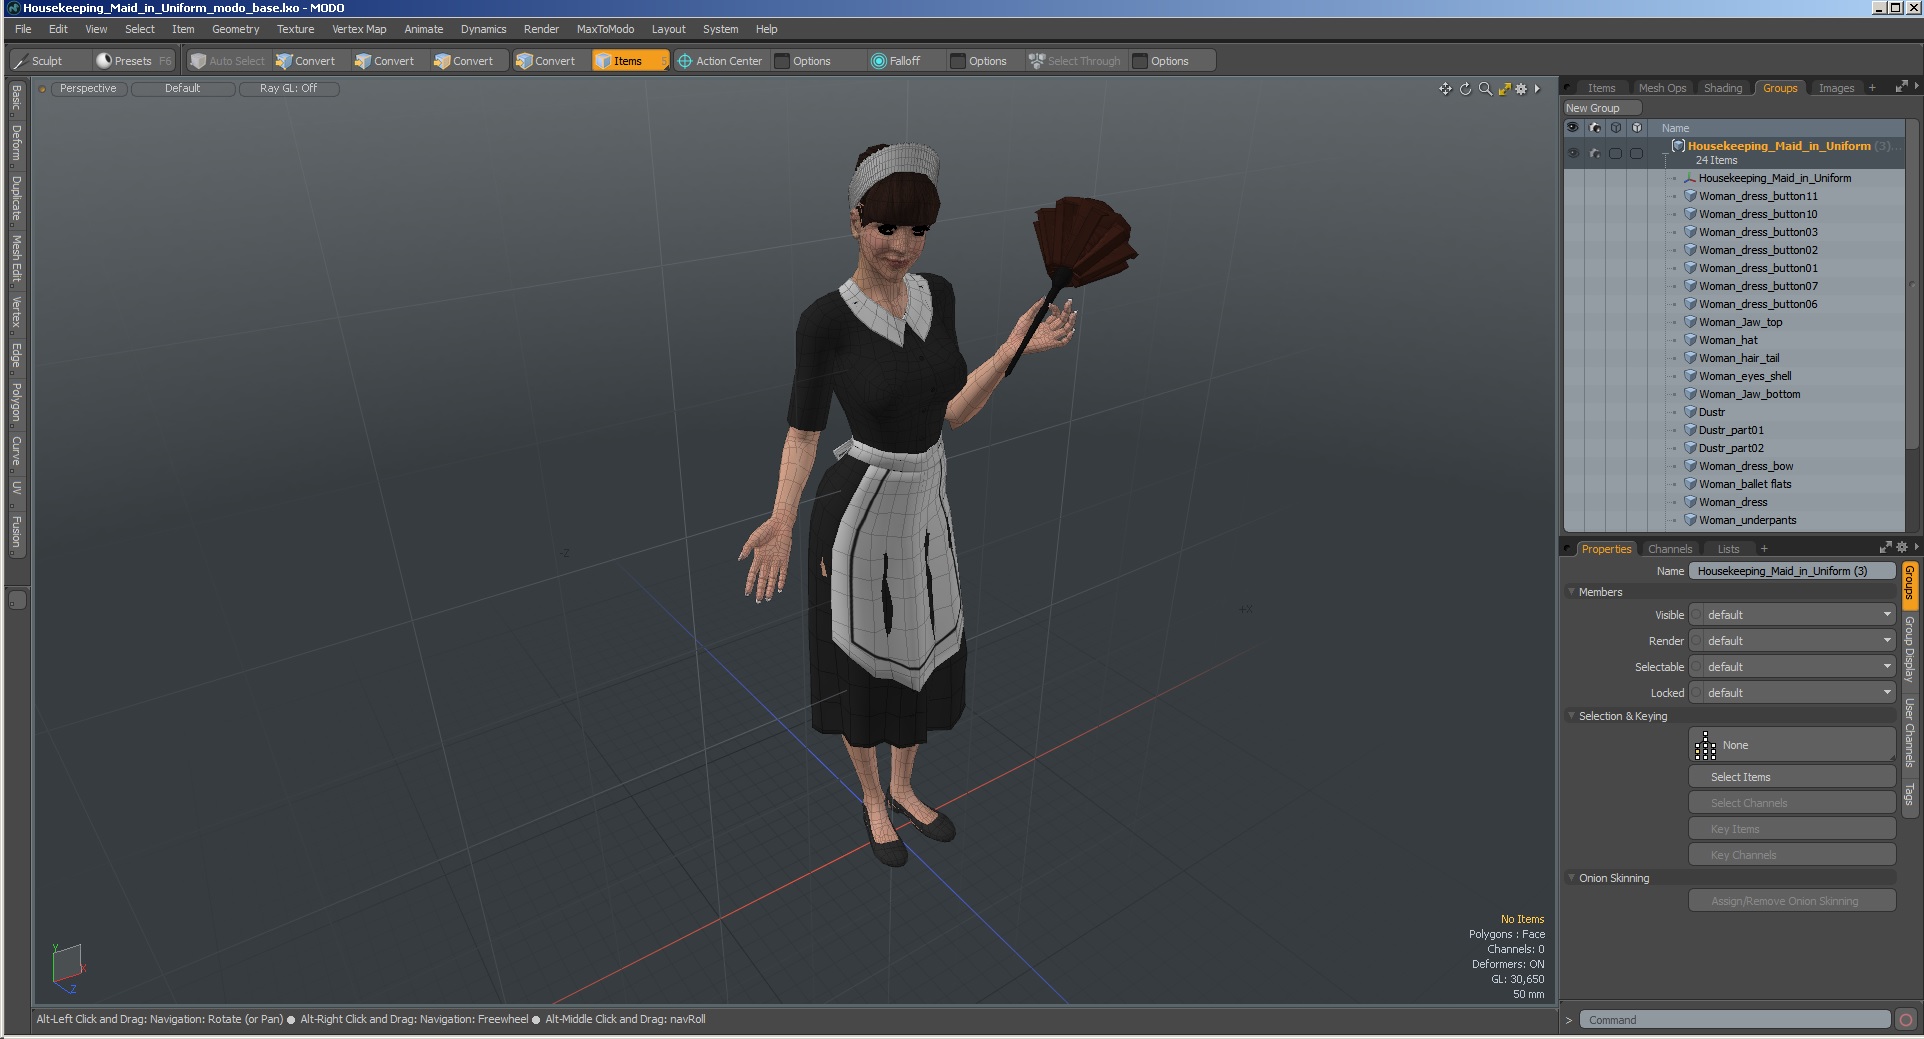Open Default shading style dropdown
Viewport: 1924px width, 1039px height.
[183, 89]
